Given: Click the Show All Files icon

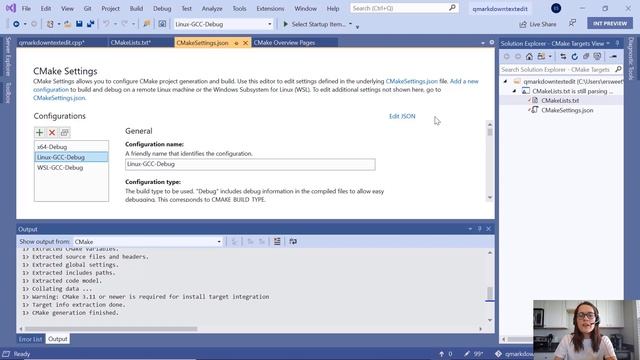Looking at the screenshot, I should [x=598, y=56].
